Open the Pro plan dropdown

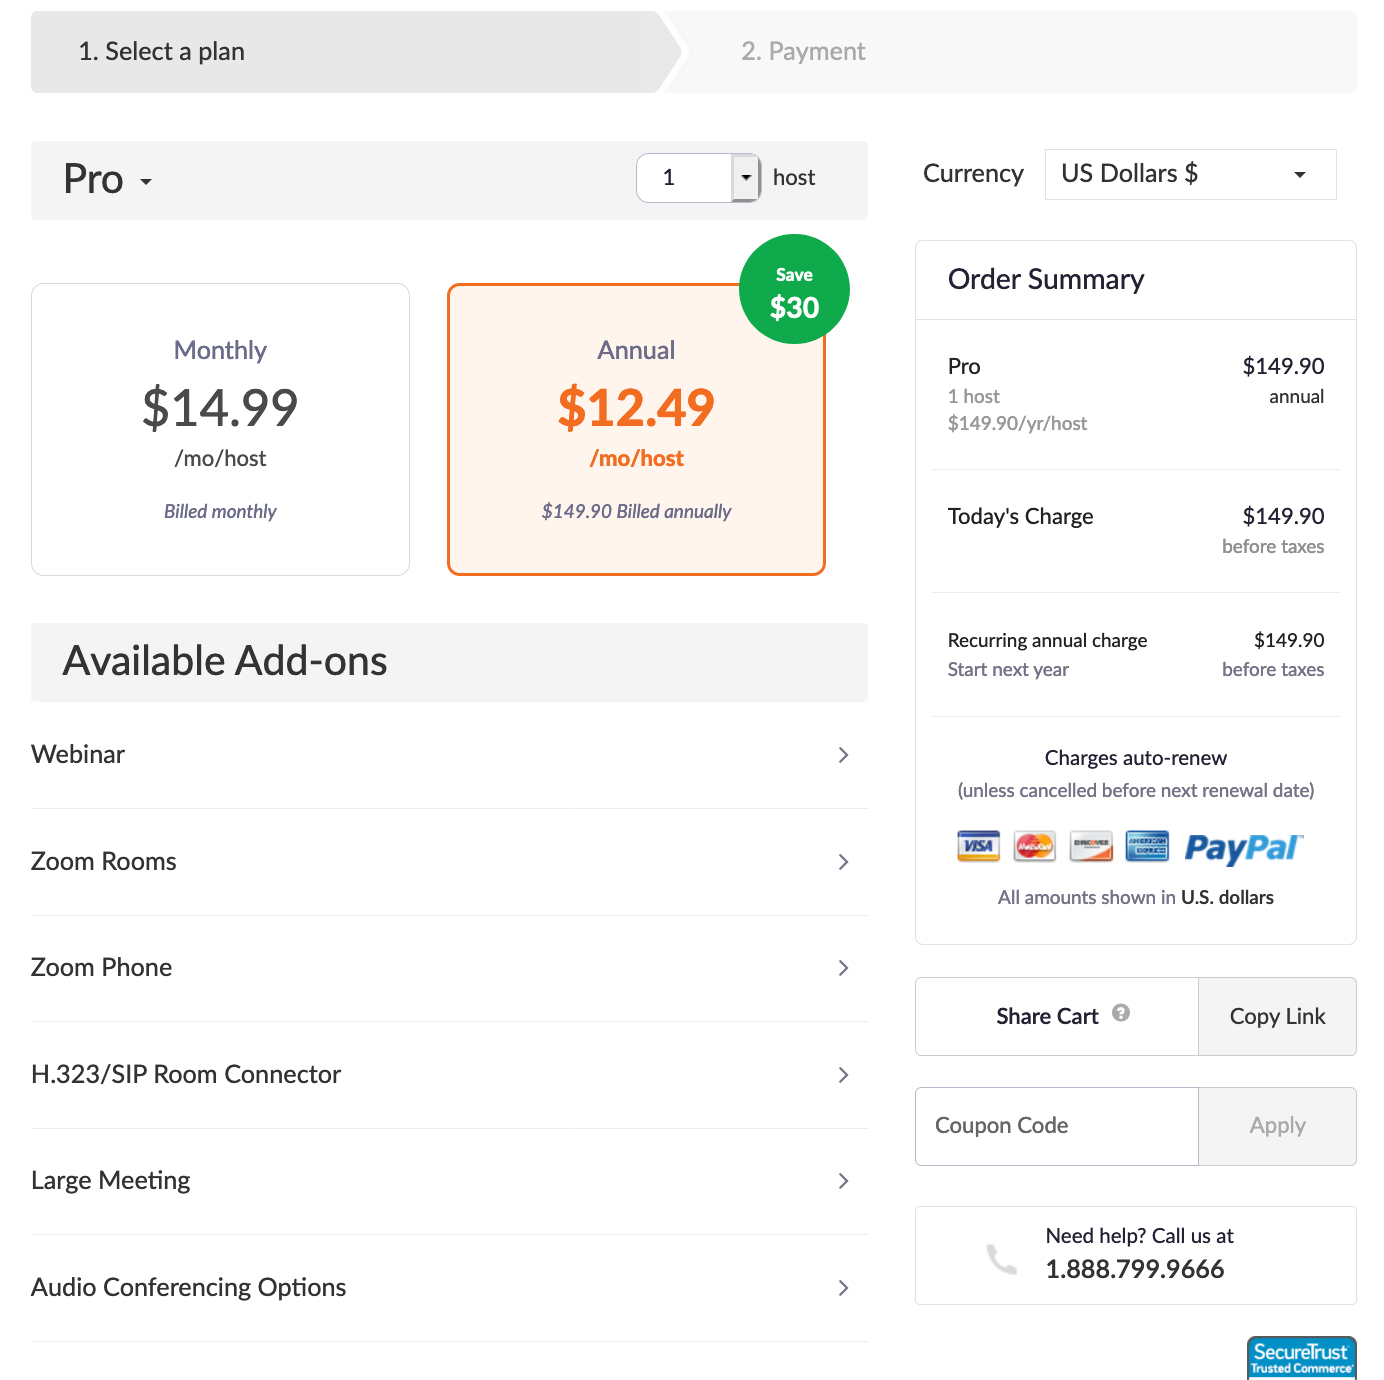point(108,180)
